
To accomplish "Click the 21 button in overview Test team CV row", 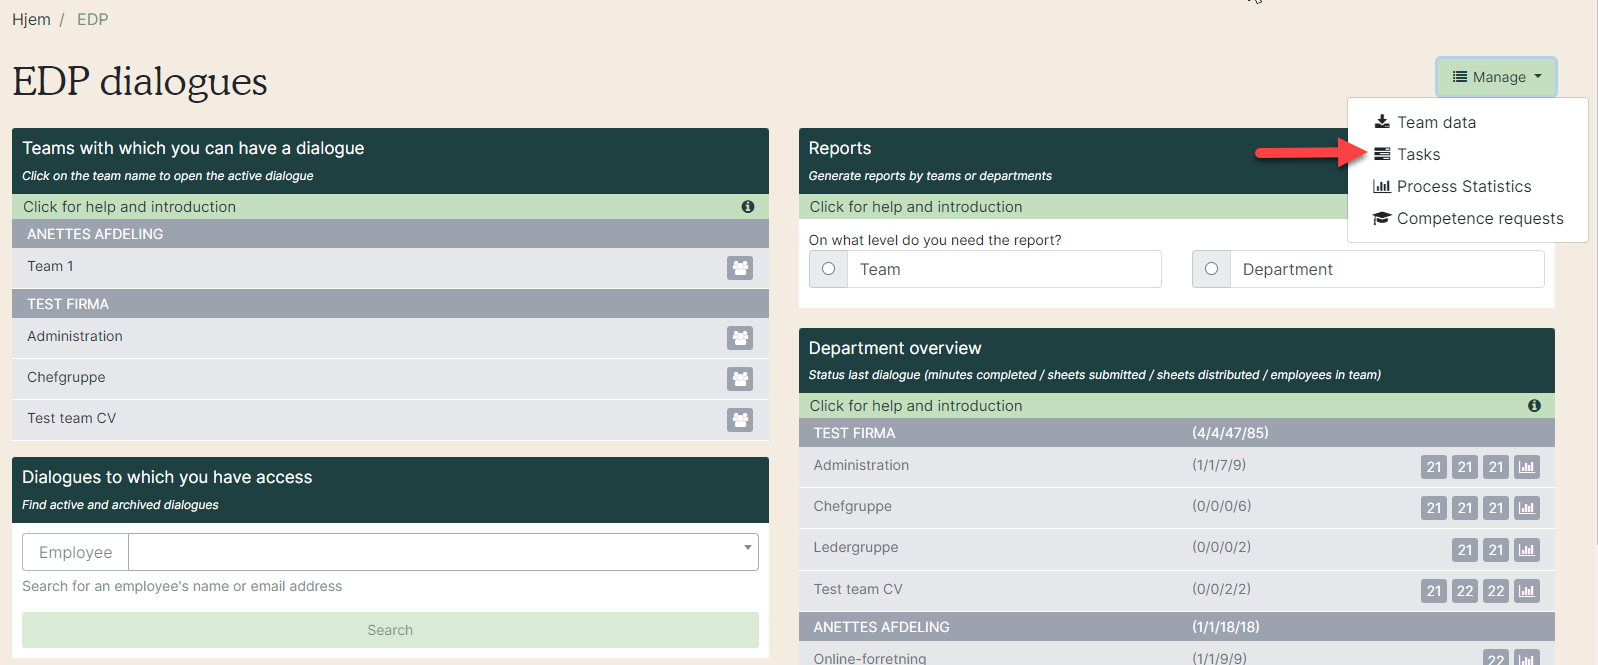I will point(1434,591).
